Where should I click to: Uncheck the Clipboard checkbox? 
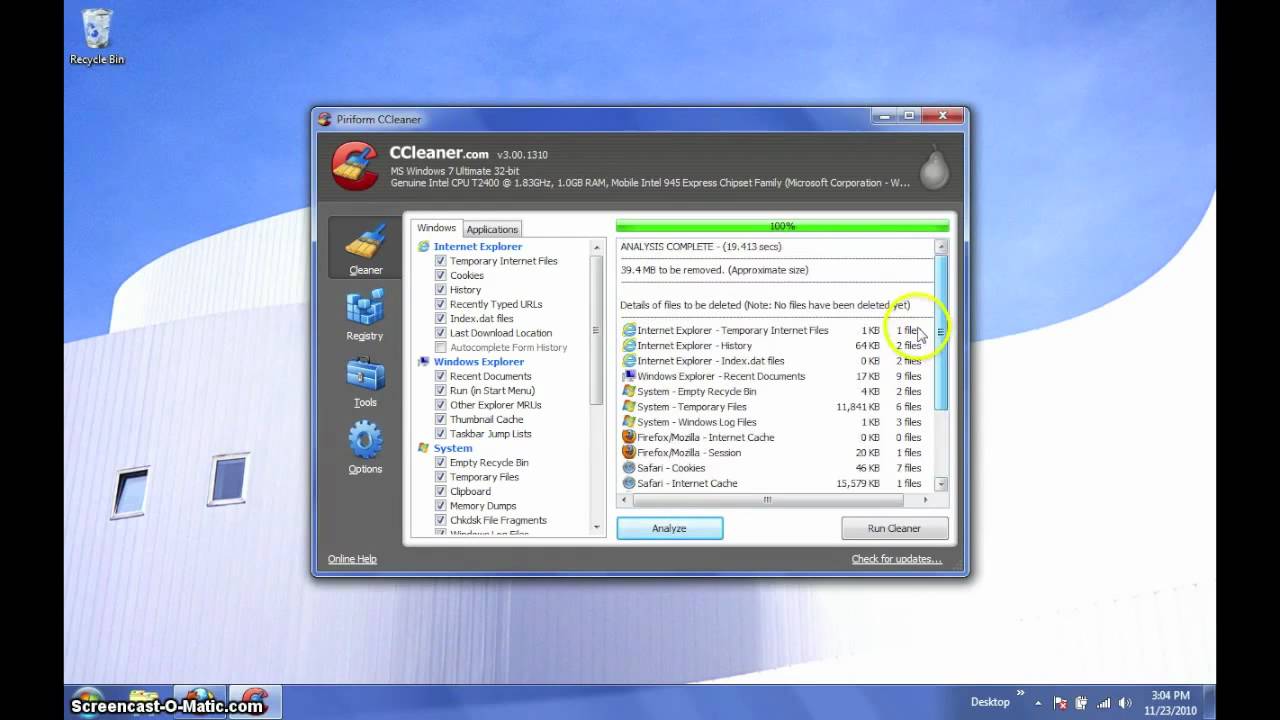441,491
